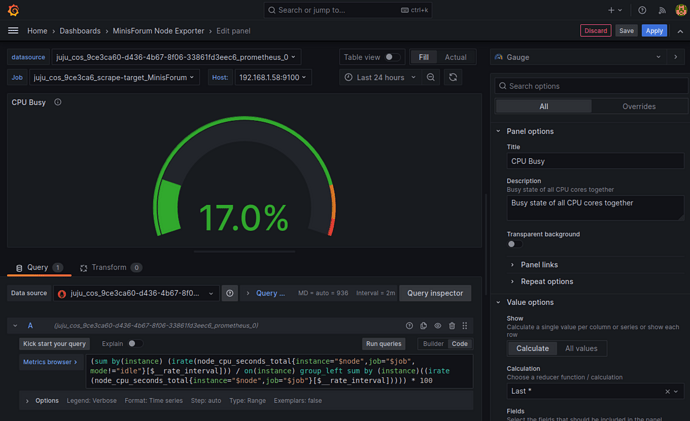Toggle query A visibility eye icon
Screen dimensions: 690x421
(x=437, y=326)
